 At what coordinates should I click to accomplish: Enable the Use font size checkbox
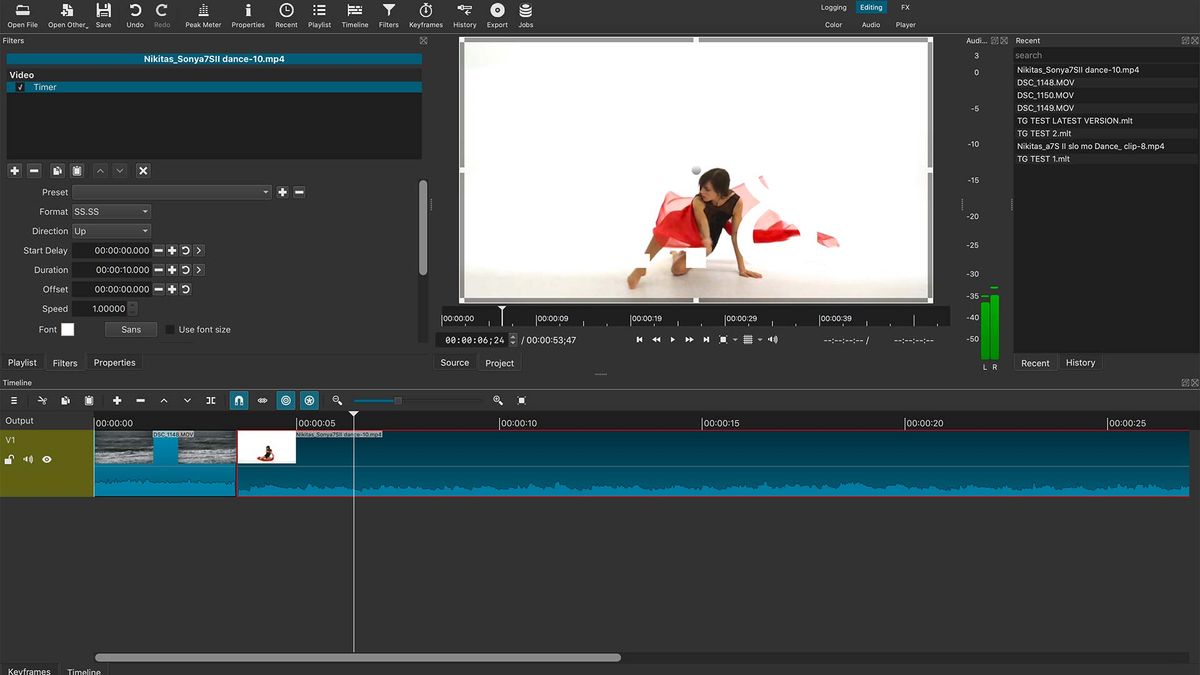point(171,329)
